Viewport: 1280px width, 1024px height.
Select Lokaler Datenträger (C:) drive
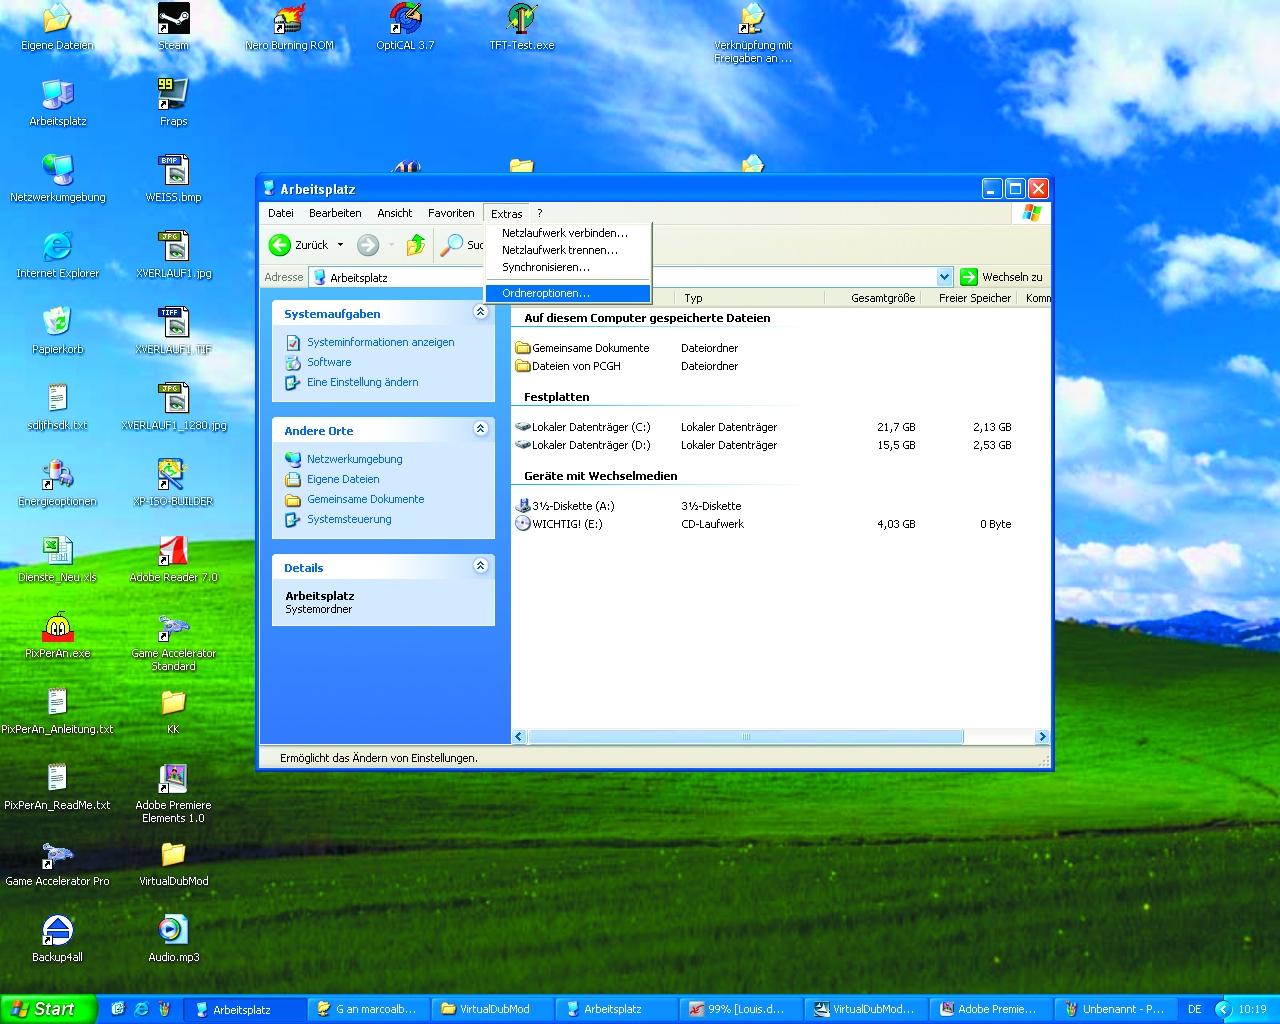(x=582, y=427)
